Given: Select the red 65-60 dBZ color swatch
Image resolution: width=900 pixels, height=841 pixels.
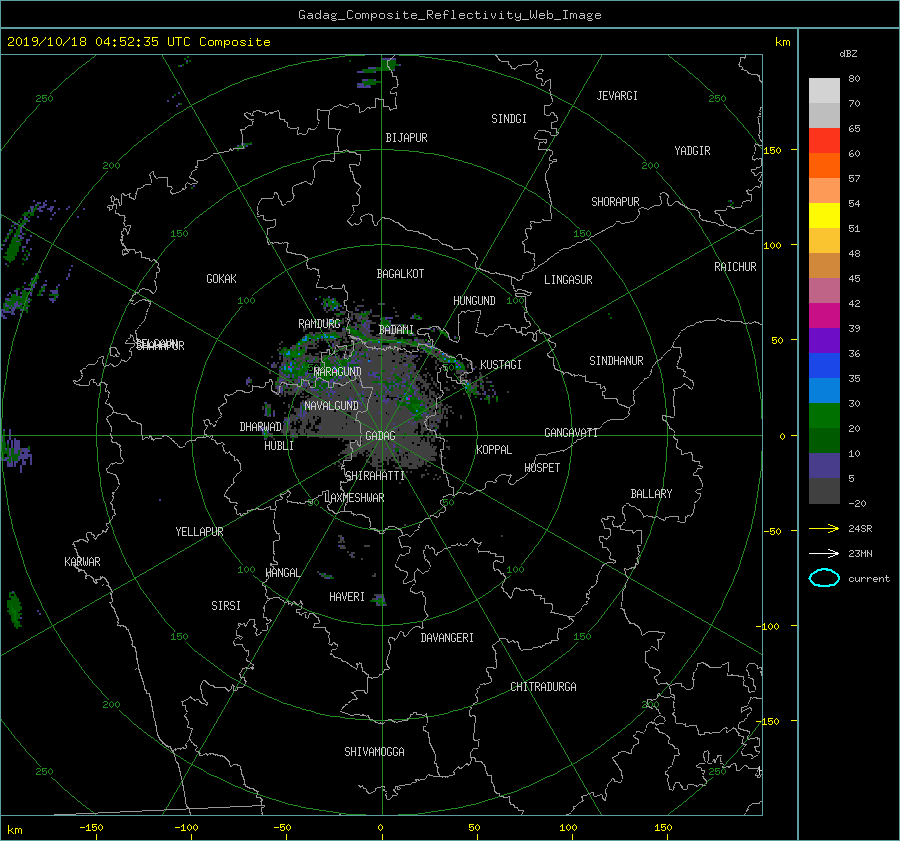Looking at the screenshot, I should point(824,141).
